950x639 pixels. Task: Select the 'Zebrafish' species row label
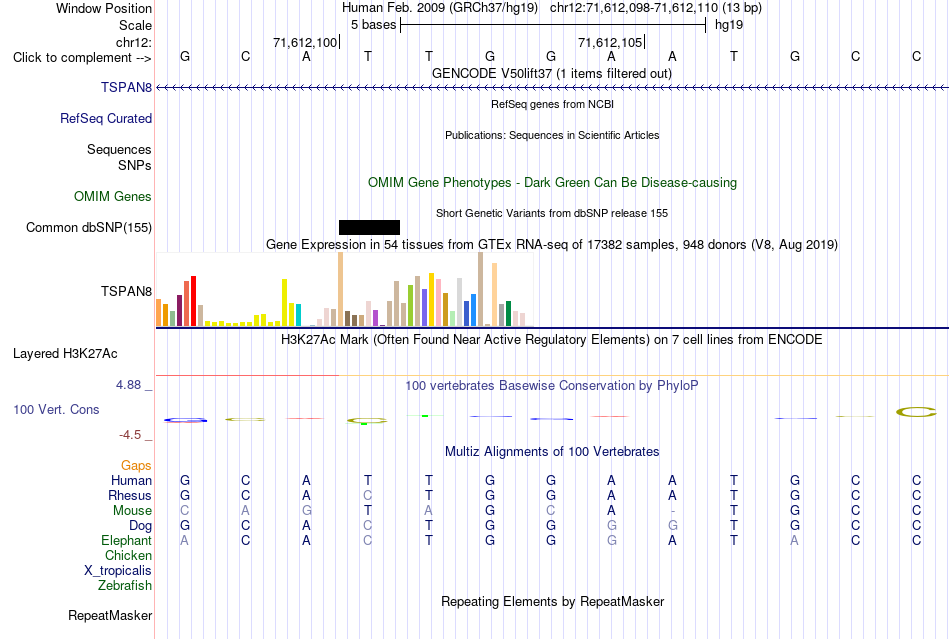point(125,586)
